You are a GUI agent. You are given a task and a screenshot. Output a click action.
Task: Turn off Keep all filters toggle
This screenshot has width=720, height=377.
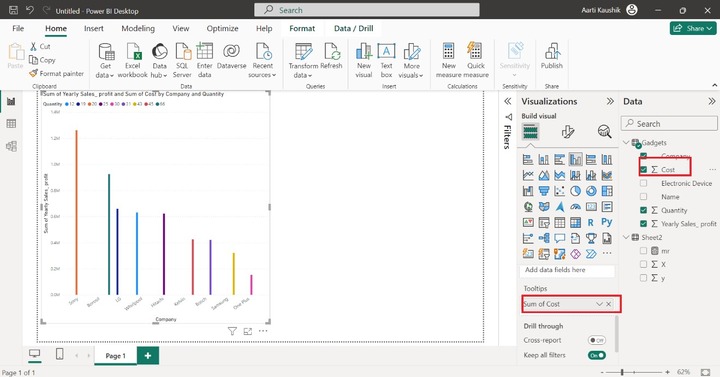pyautogui.click(x=596, y=355)
